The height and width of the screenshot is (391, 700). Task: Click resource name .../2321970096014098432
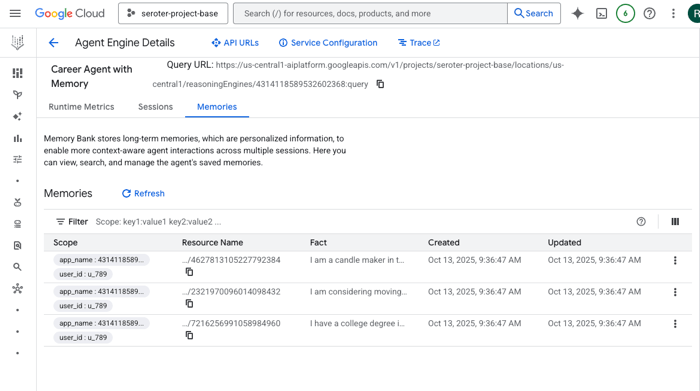point(231,291)
